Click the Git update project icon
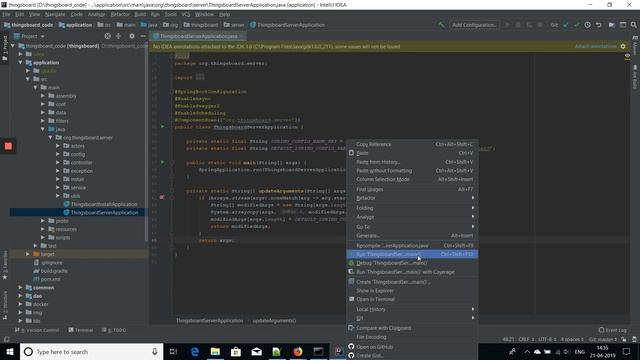The width and height of the screenshot is (640, 360). pos(566,25)
